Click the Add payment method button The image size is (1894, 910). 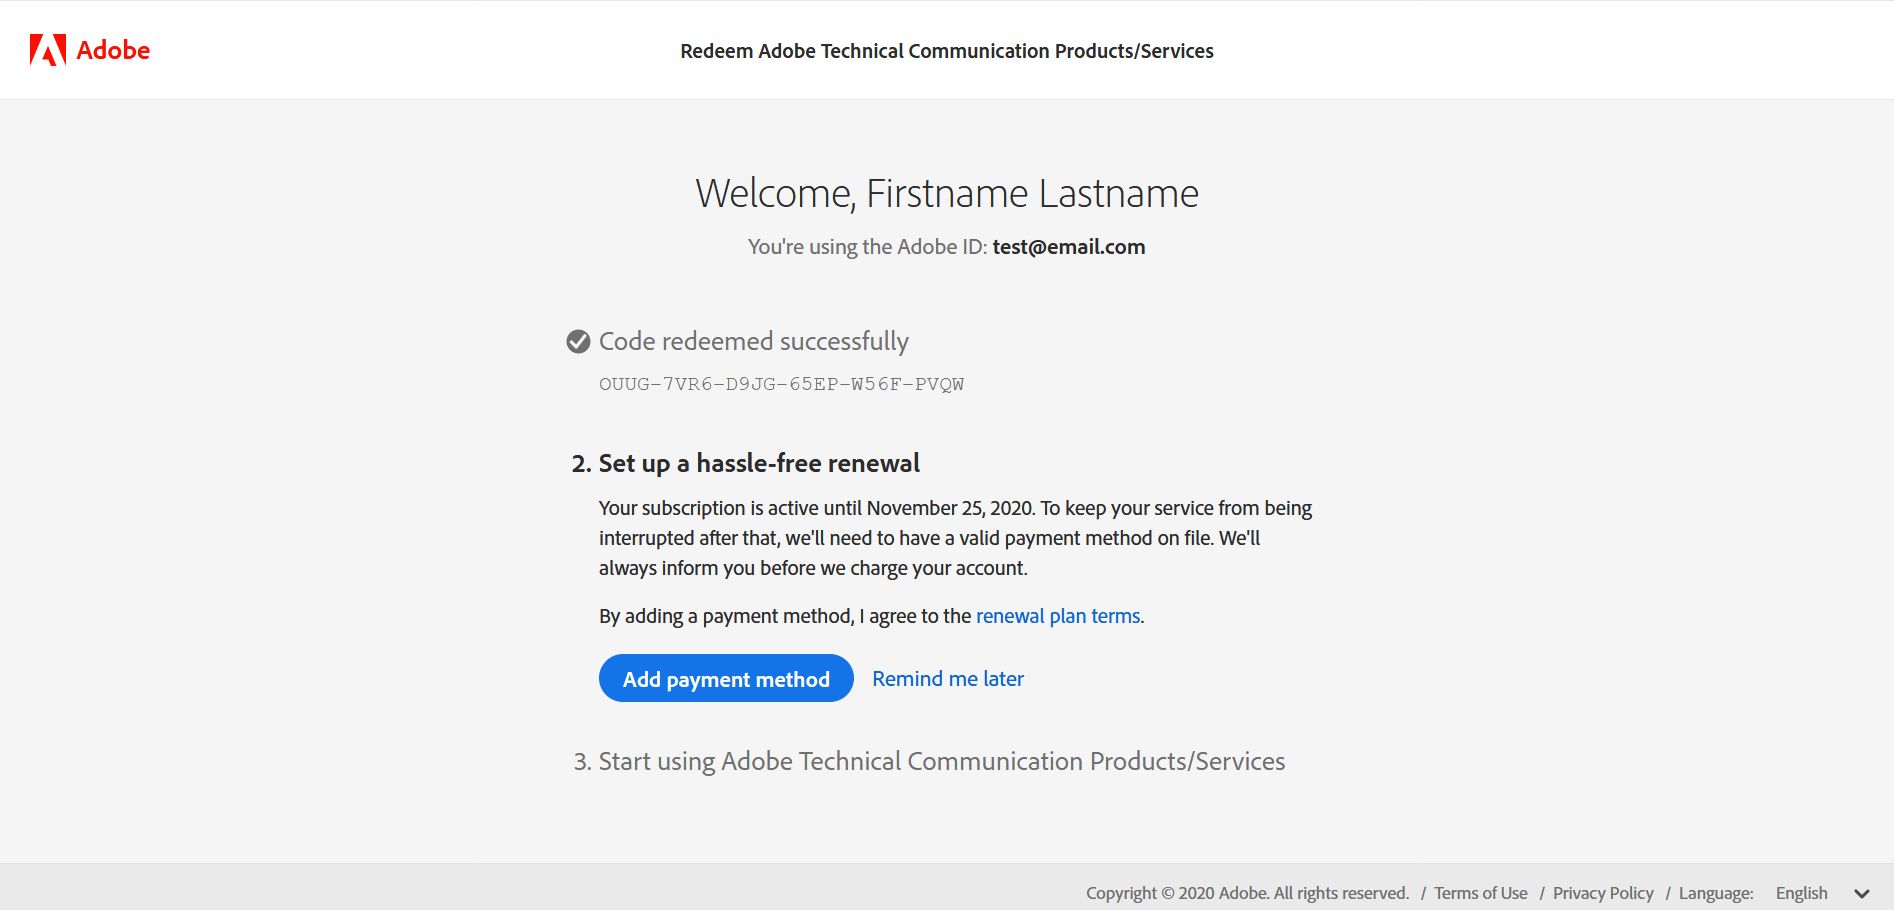coord(726,678)
